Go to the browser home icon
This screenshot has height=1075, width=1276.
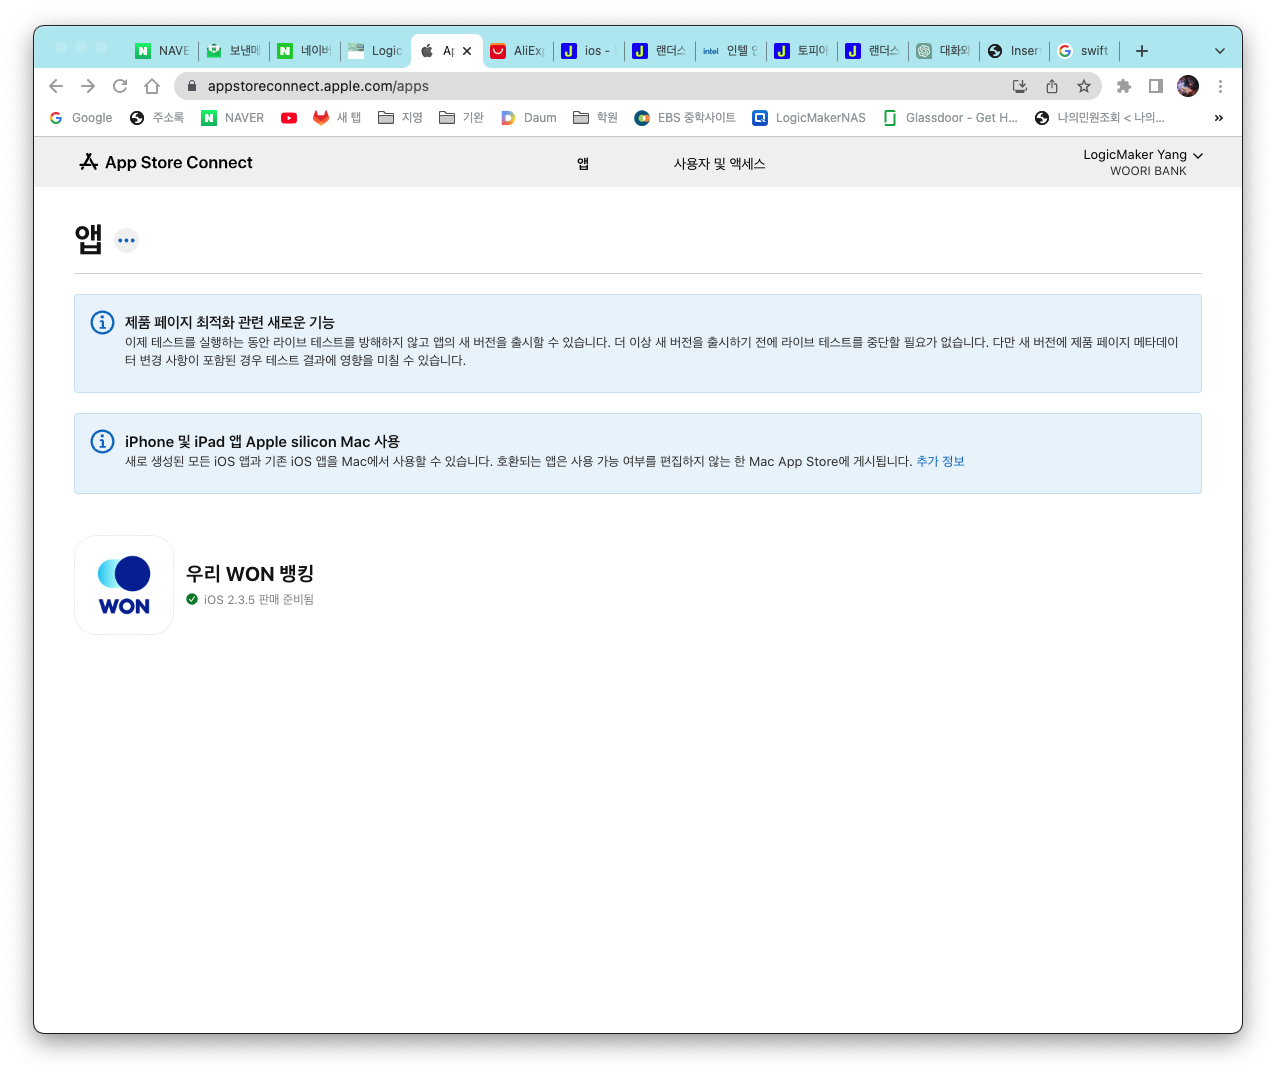152,86
